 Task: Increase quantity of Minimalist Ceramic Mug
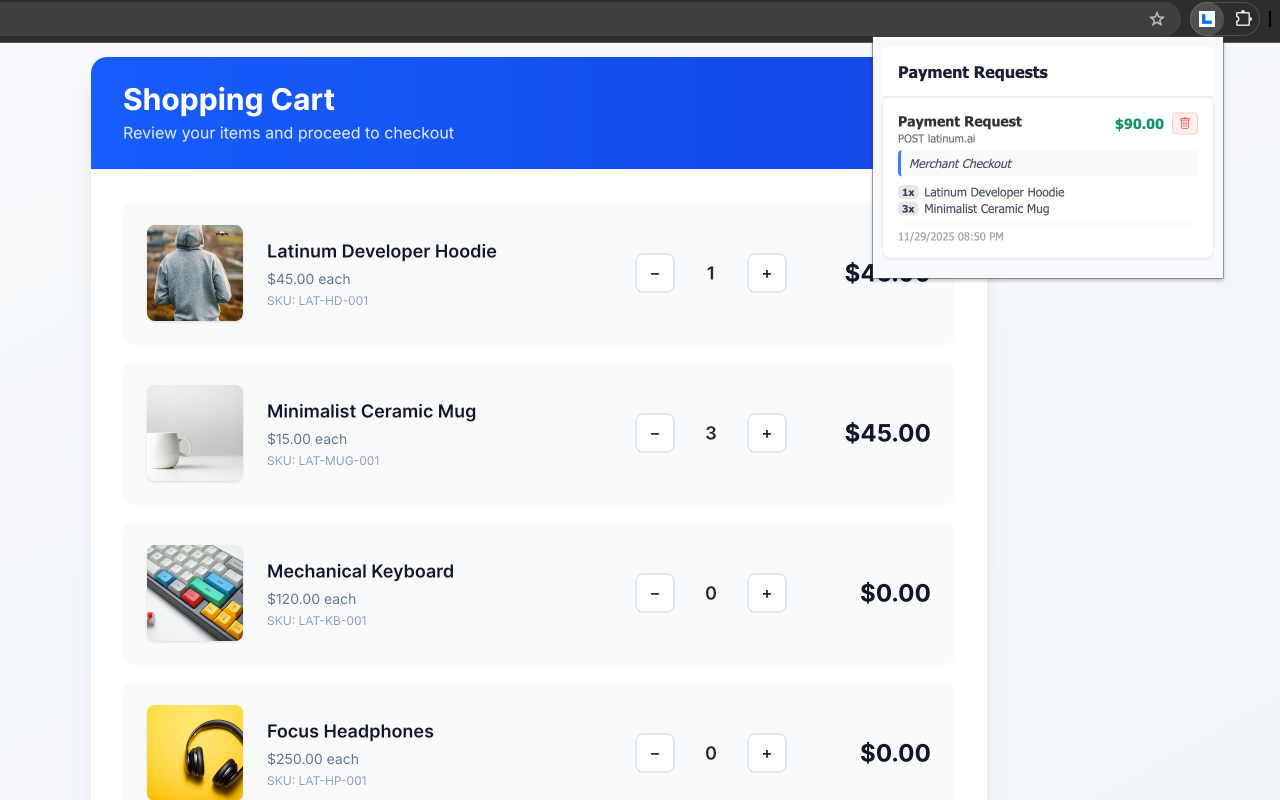766,433
